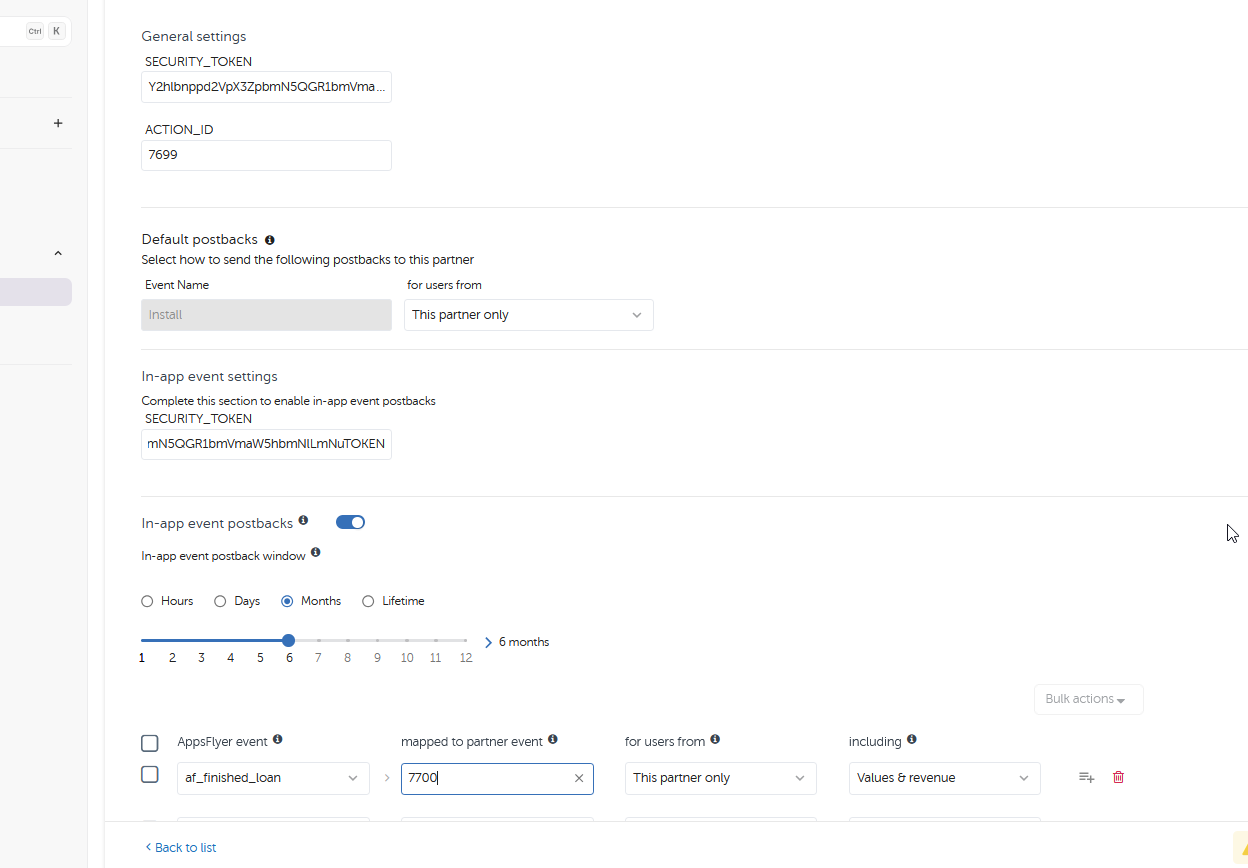Set postback window slider to 3
This screenshot has width=1248, height=868.
point(201,640)
